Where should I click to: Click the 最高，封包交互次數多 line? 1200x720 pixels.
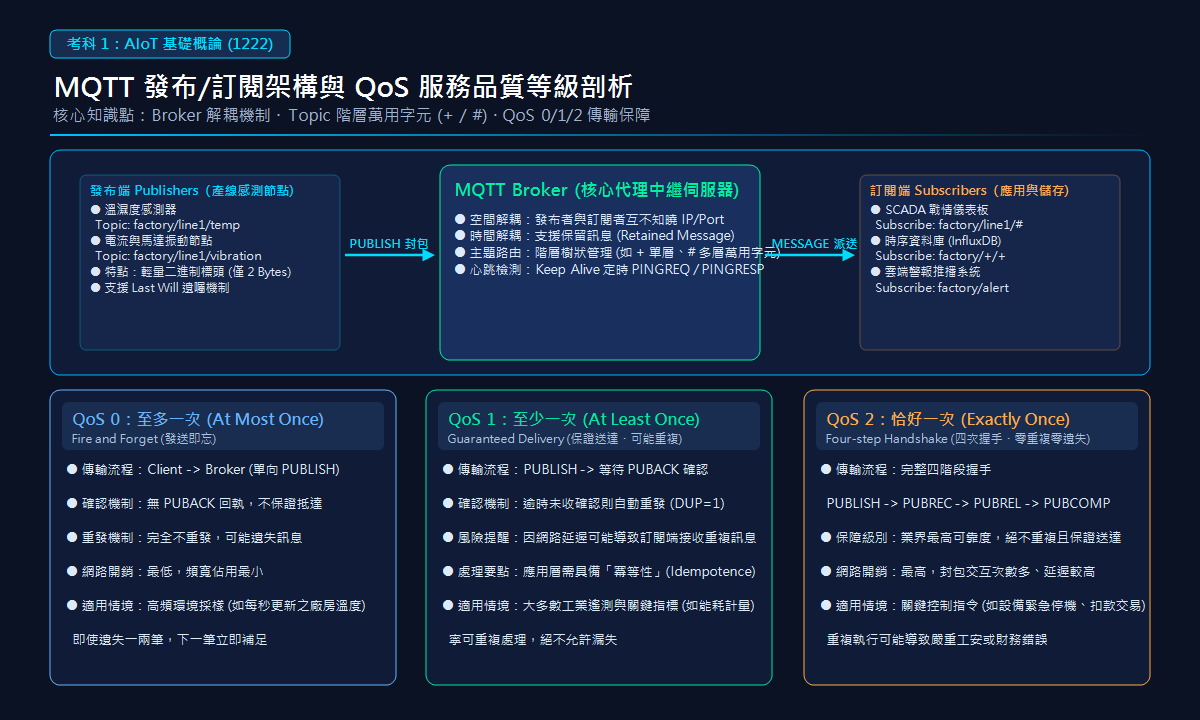957,571
